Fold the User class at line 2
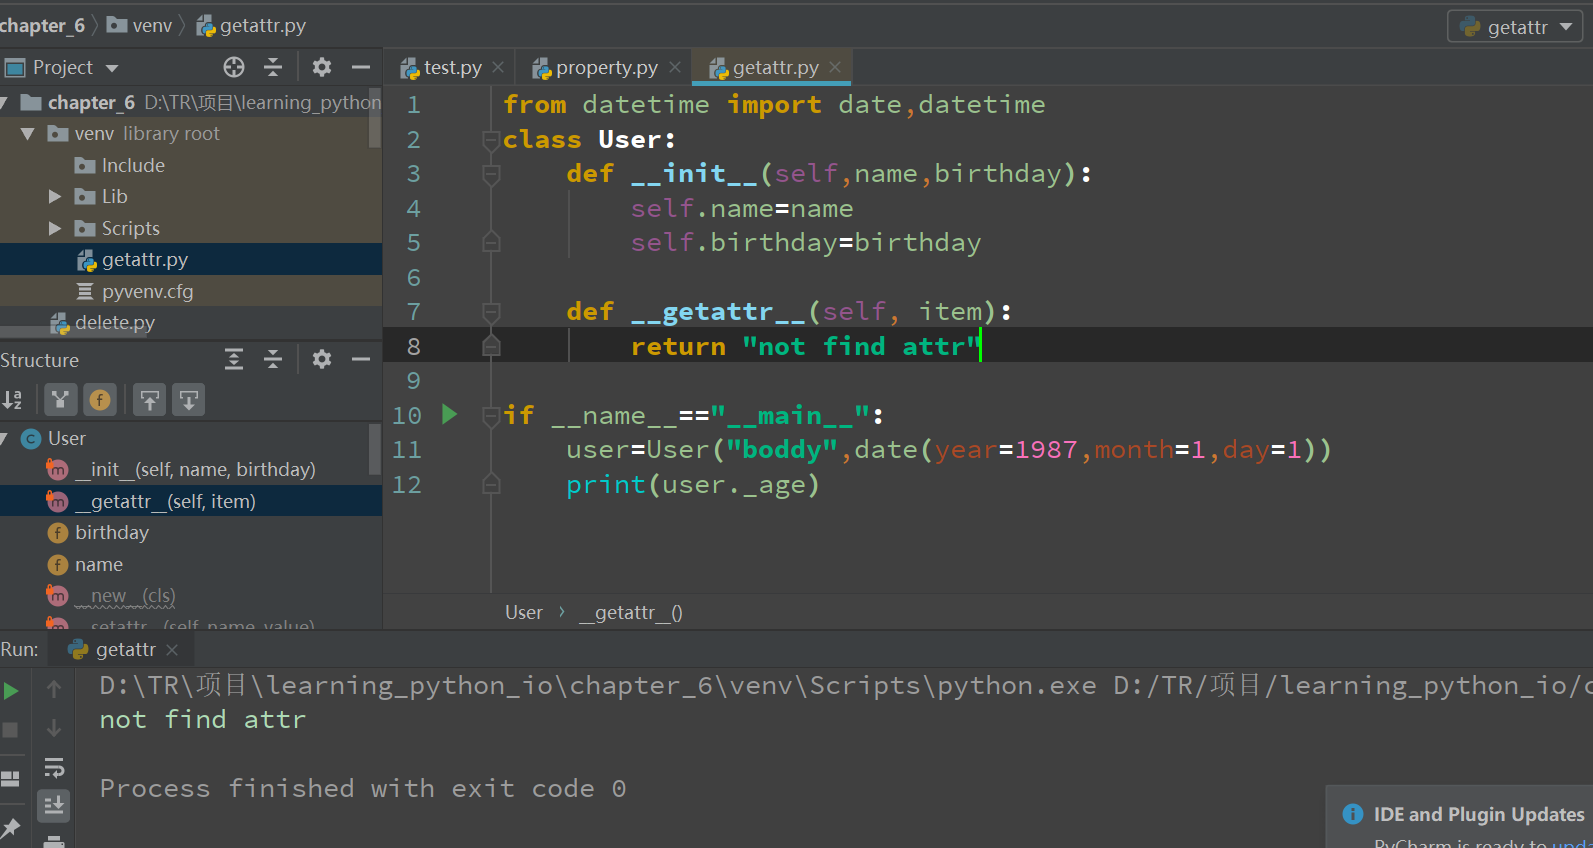 pos(491,140)
